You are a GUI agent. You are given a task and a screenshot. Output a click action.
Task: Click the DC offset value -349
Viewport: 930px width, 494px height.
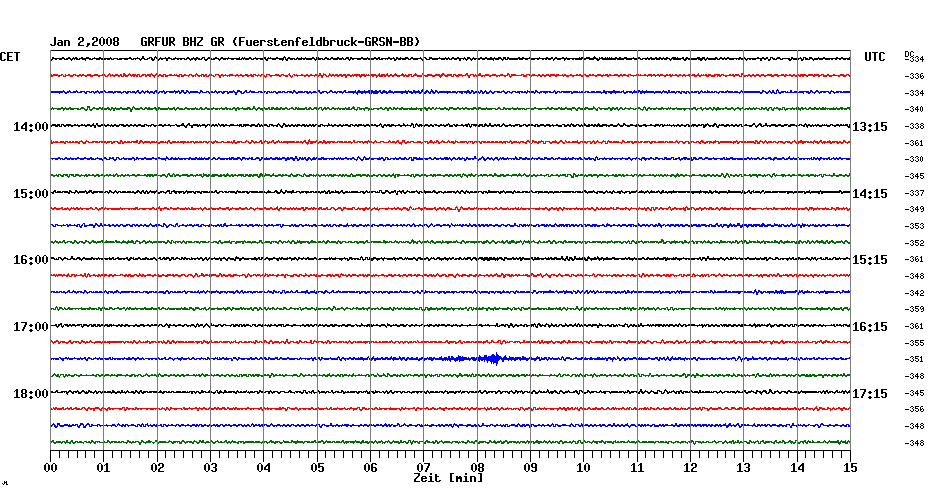(914, 209)
